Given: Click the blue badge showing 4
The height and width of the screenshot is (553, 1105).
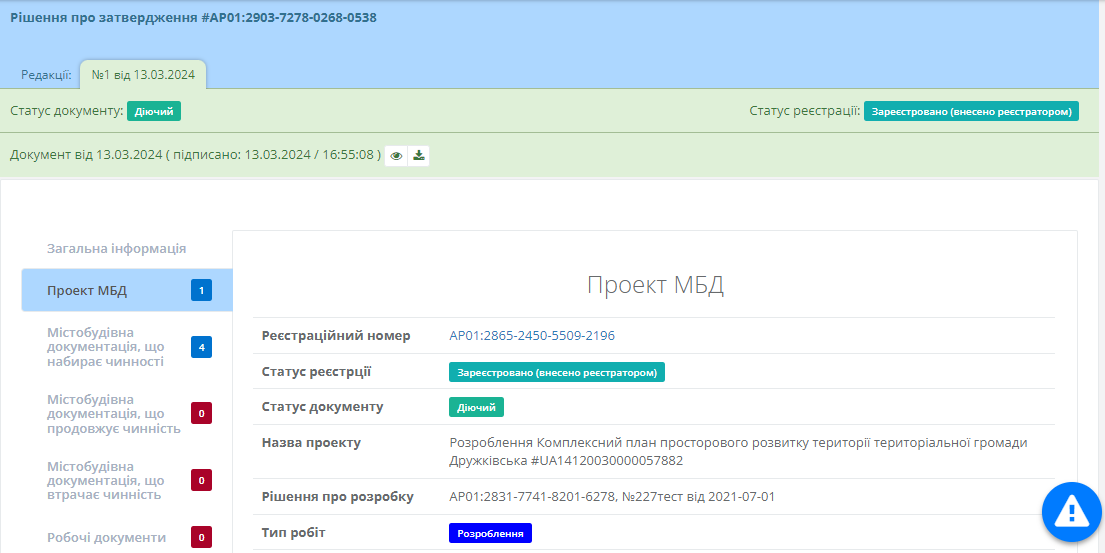Looking at the screenshot, I should click(201, 347).
